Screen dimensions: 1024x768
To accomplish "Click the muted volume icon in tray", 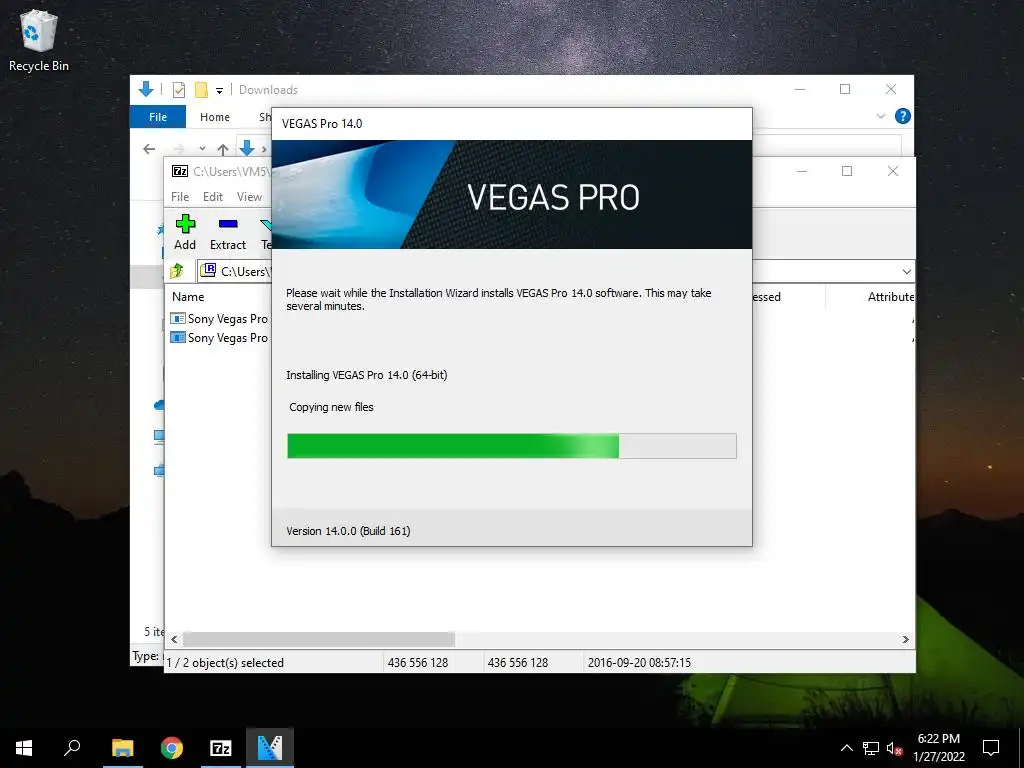I will pyautogui.click(x=894, y=748).
